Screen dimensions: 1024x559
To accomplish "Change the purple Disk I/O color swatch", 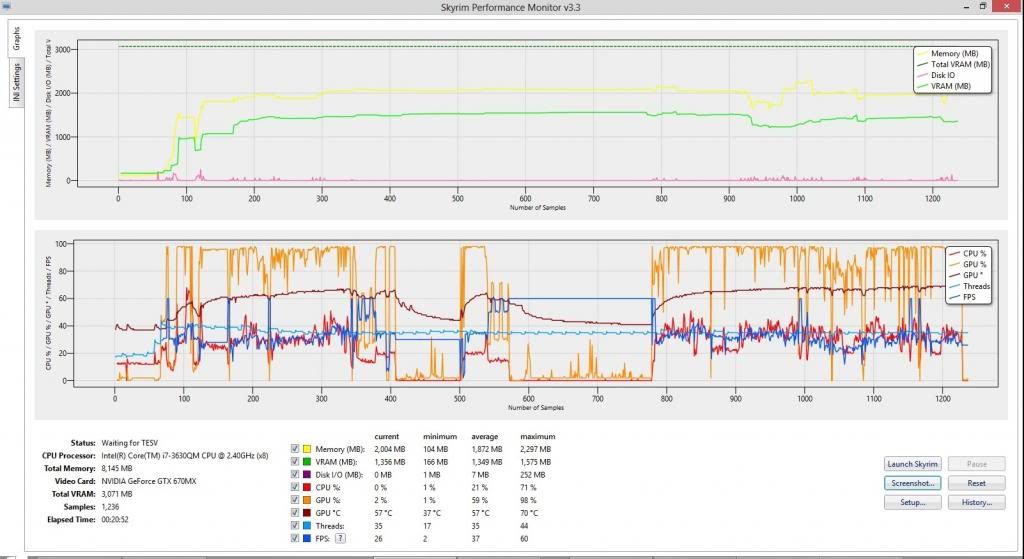I will pyautogui.click(x=307, y=475).
